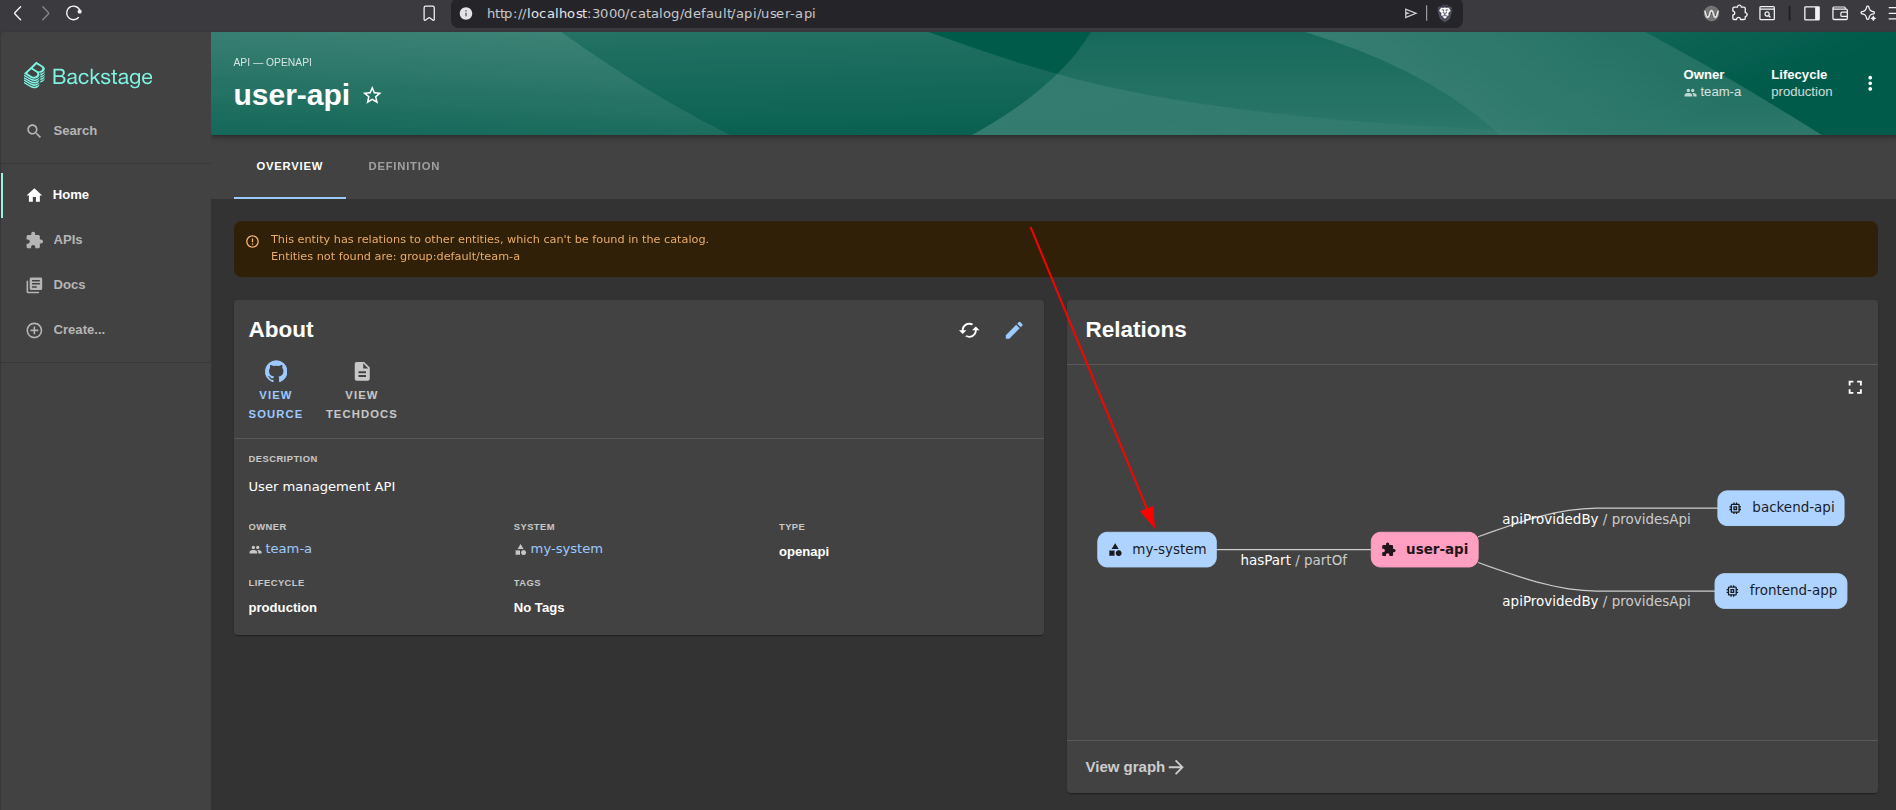Select the my-system node in Relations graph
1896x810 pixels.
click(x=1157, y=550)
